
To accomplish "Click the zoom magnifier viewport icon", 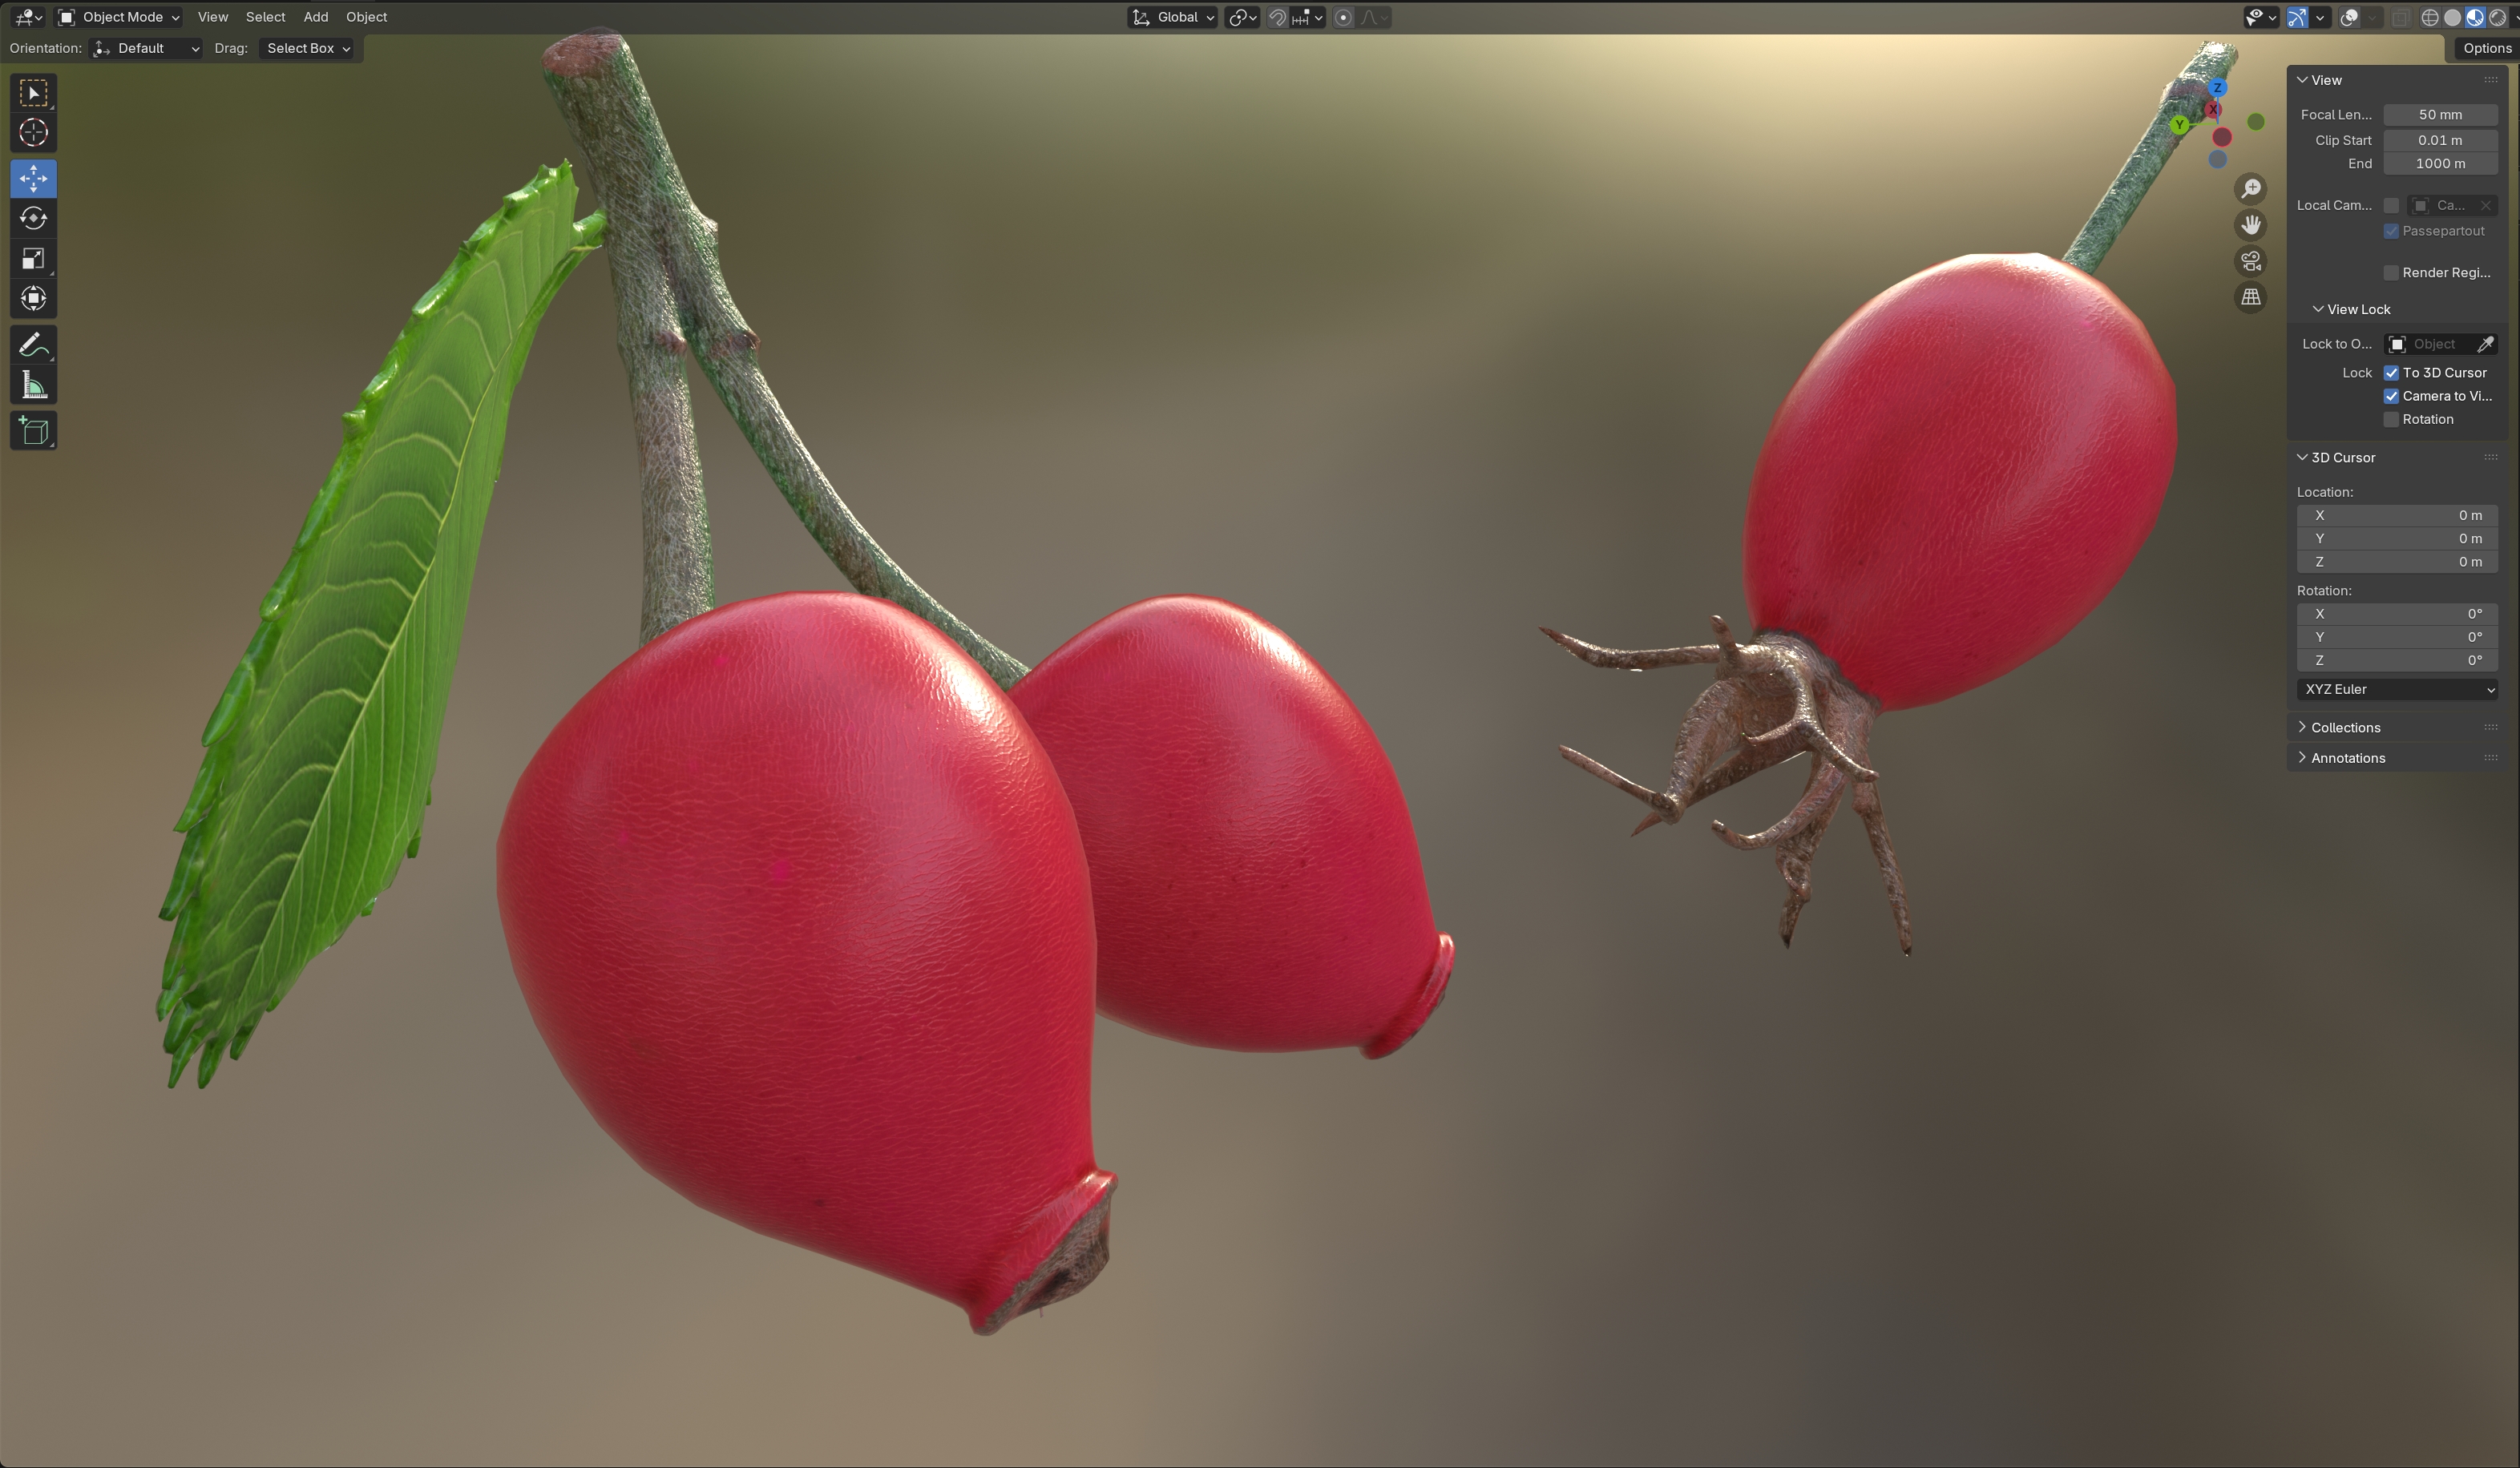I will tap(2250, 189).
